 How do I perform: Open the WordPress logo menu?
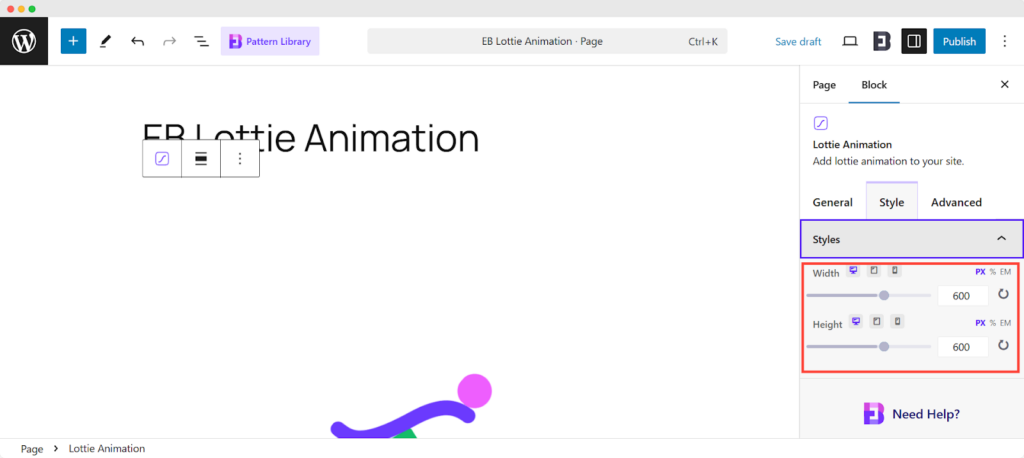click(24, 41)
